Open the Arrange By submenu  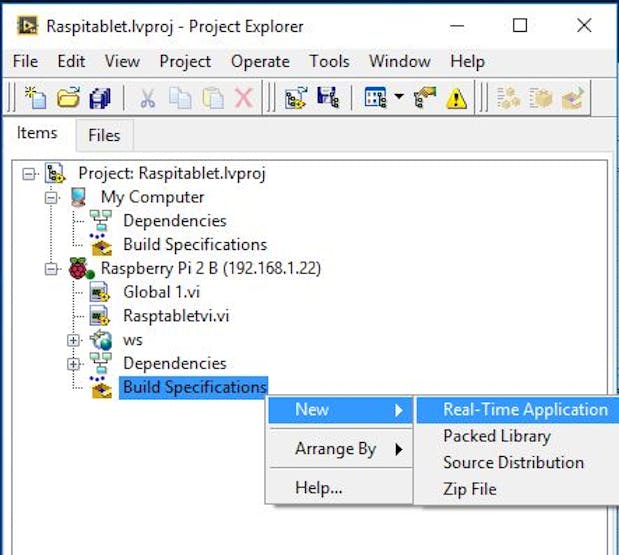pos(340,449)
